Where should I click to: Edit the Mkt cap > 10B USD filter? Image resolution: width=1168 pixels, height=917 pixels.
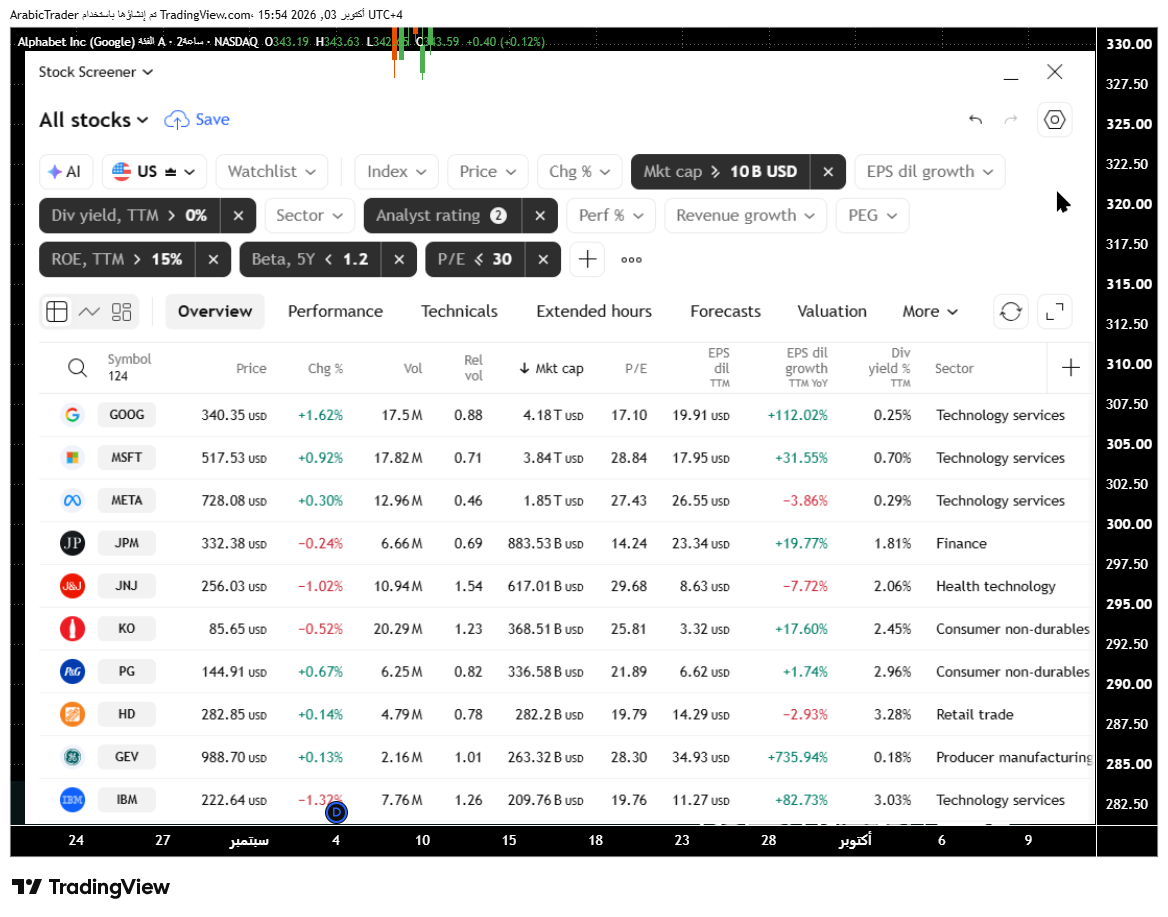click(720, 171)
